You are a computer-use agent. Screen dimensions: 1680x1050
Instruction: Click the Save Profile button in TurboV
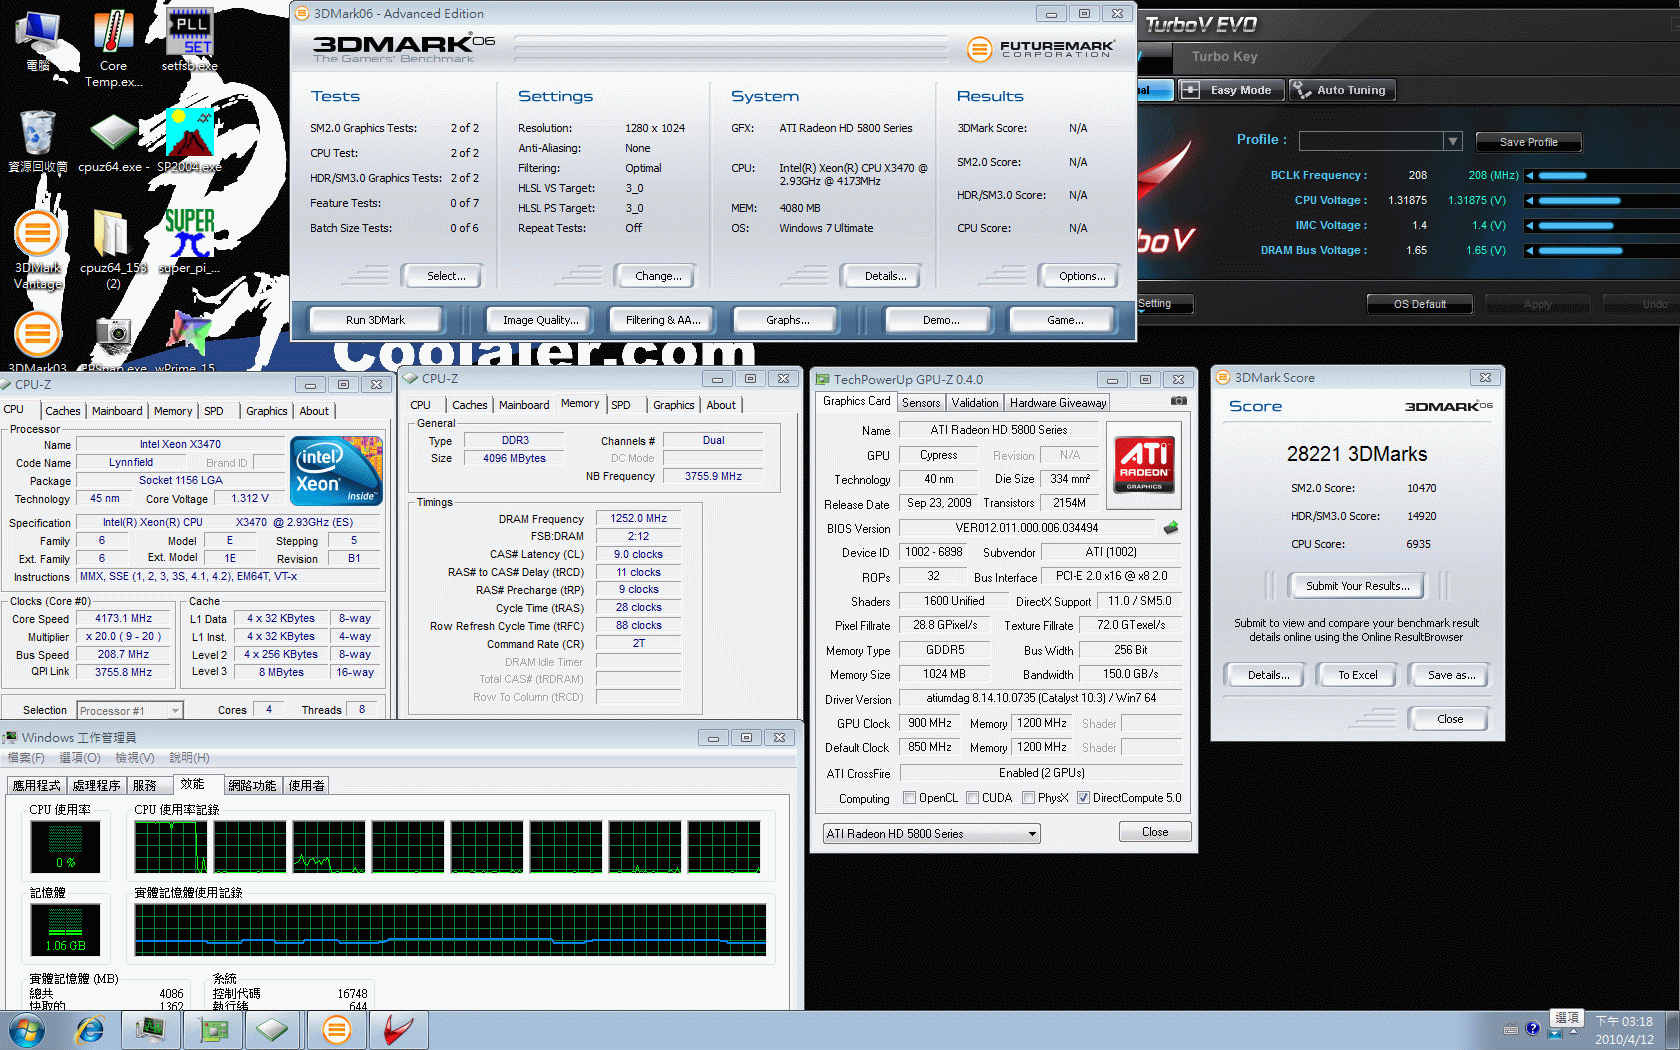[x=1528, y=142]
